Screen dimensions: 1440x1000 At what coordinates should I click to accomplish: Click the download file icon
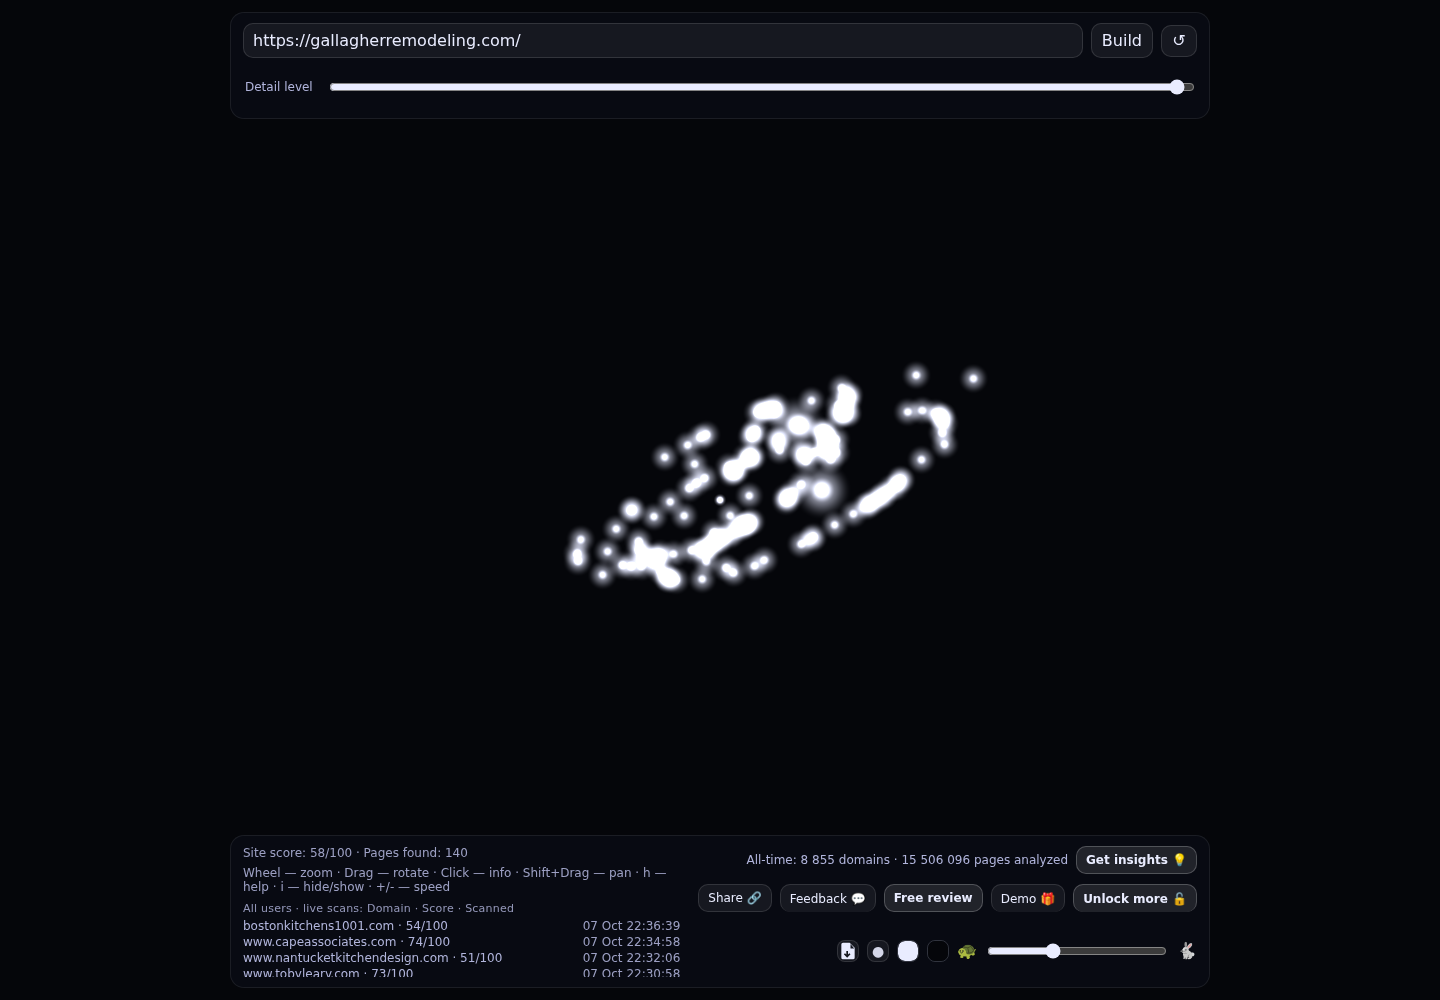[x=848, y=951]
